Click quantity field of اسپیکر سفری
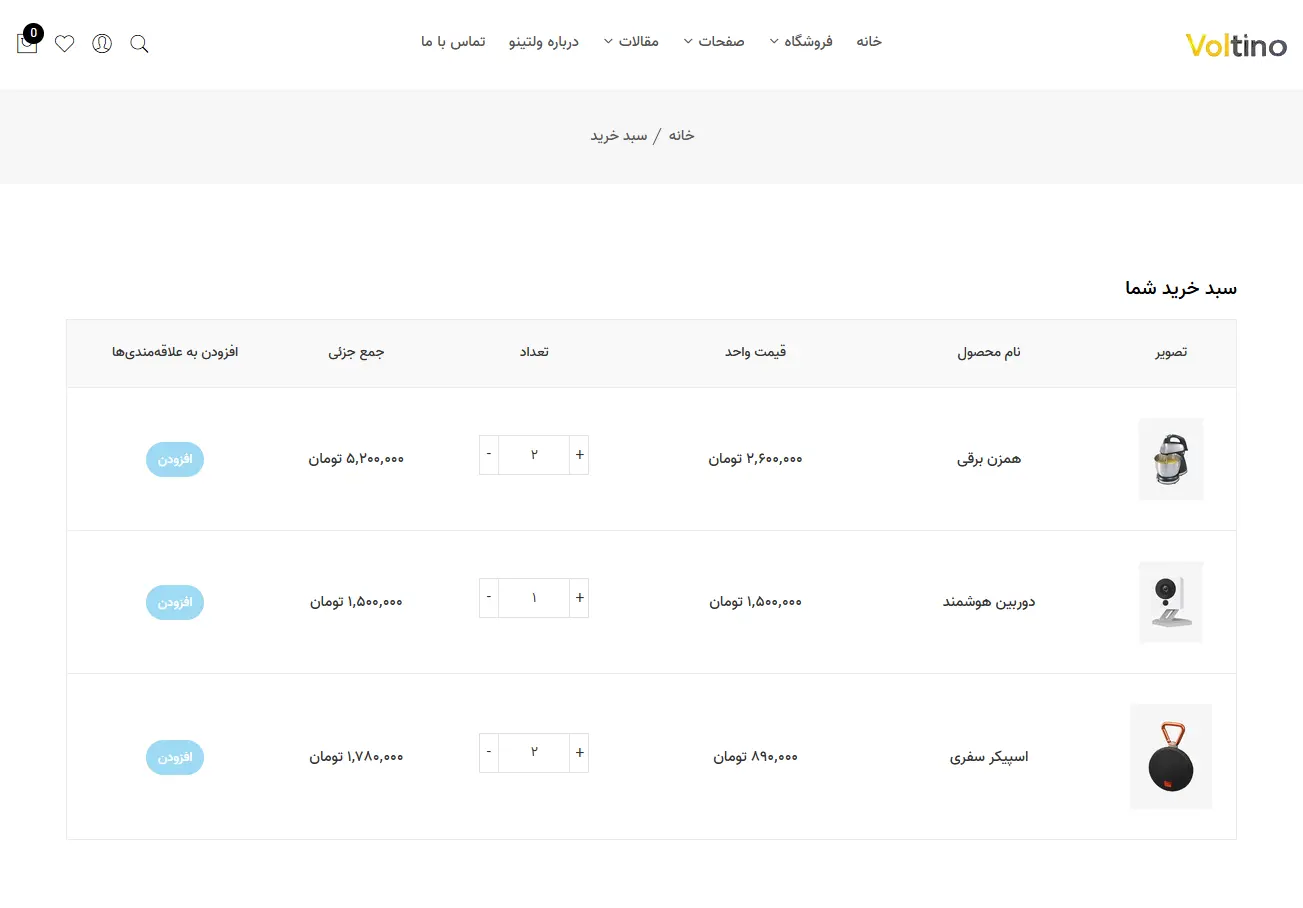1303x908 pixels. click(534, 753)
